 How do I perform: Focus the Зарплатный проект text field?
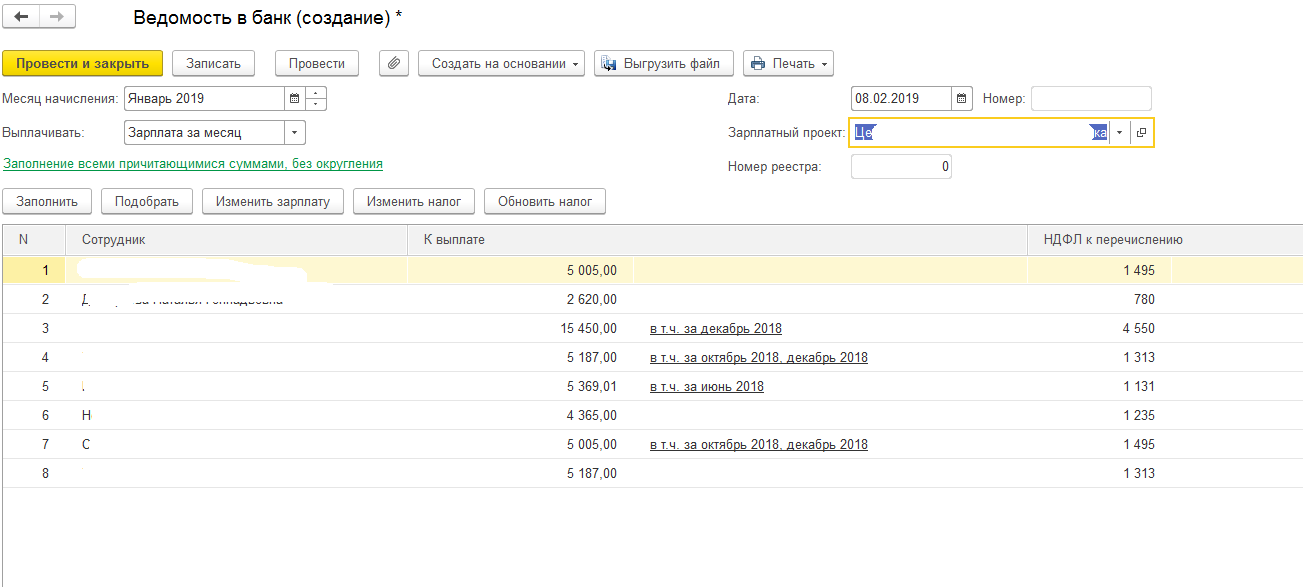[x=980, y=133]
